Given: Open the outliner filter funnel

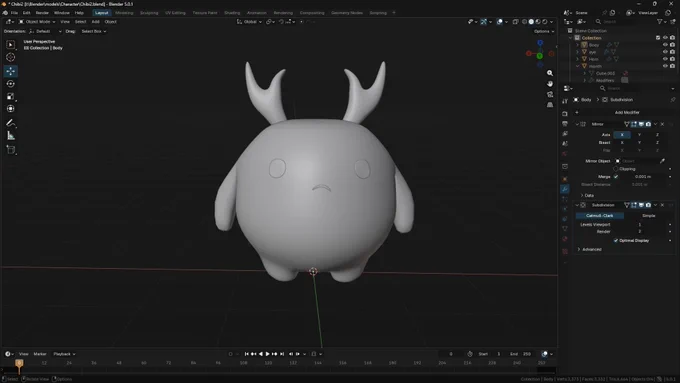Looking at the screenshot, I should coord(660,21).
